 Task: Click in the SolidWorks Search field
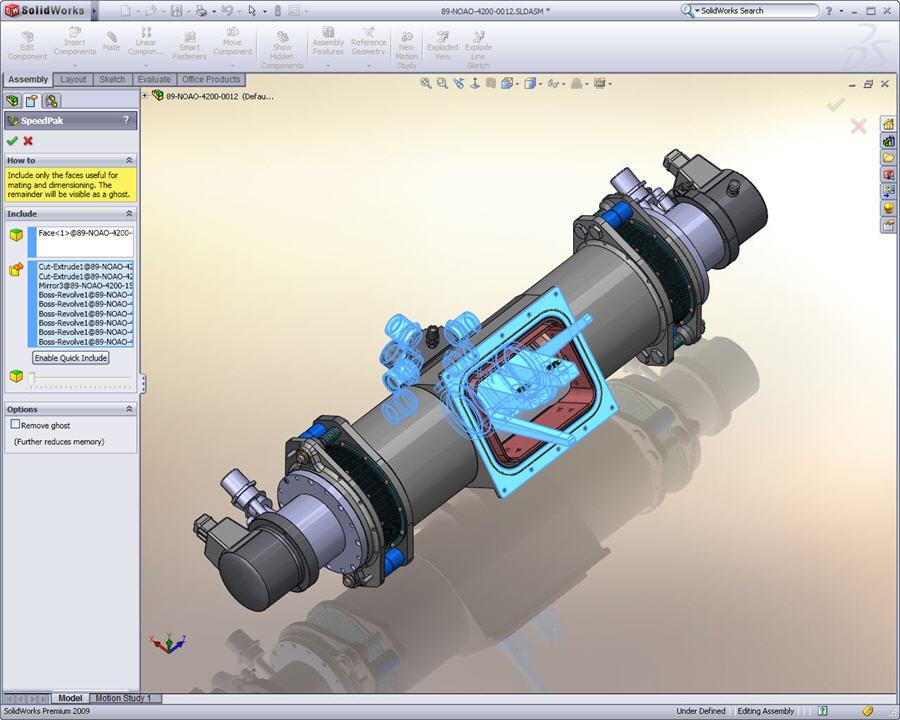tap(755, 10)
